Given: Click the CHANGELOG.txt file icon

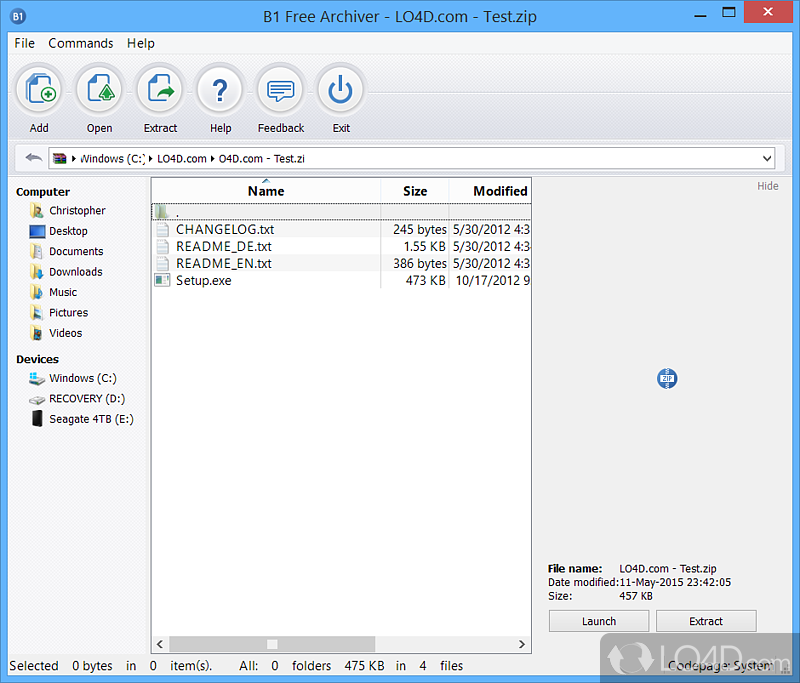Looking at the screenshot, I should tap(162, 230).
